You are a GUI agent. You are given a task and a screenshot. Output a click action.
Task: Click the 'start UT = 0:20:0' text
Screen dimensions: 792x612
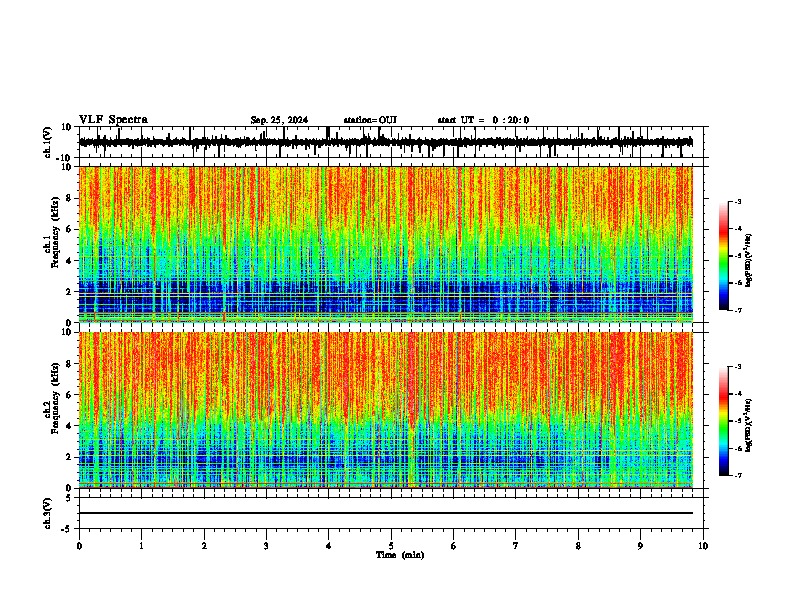[x=483, y=120]
